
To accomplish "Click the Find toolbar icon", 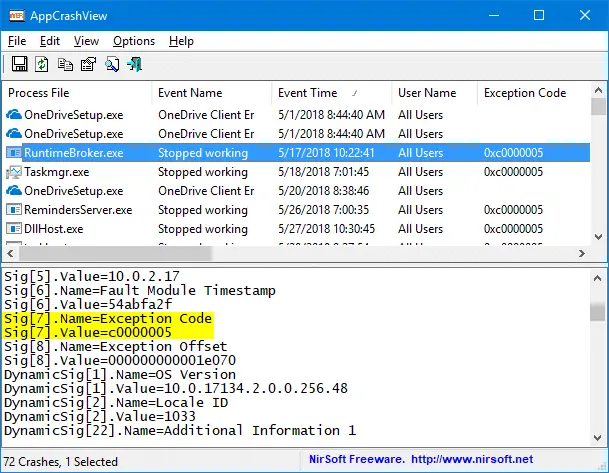I will pyautogui.click(x=112, y=64).
